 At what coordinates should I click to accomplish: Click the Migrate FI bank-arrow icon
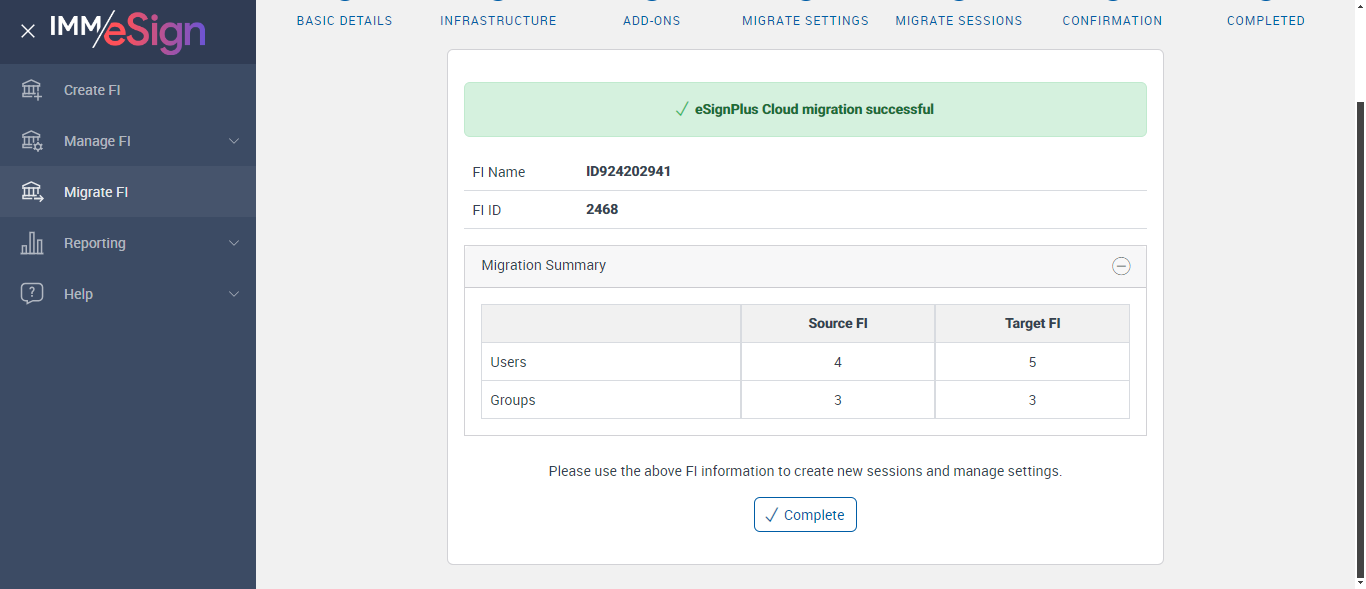32,192
